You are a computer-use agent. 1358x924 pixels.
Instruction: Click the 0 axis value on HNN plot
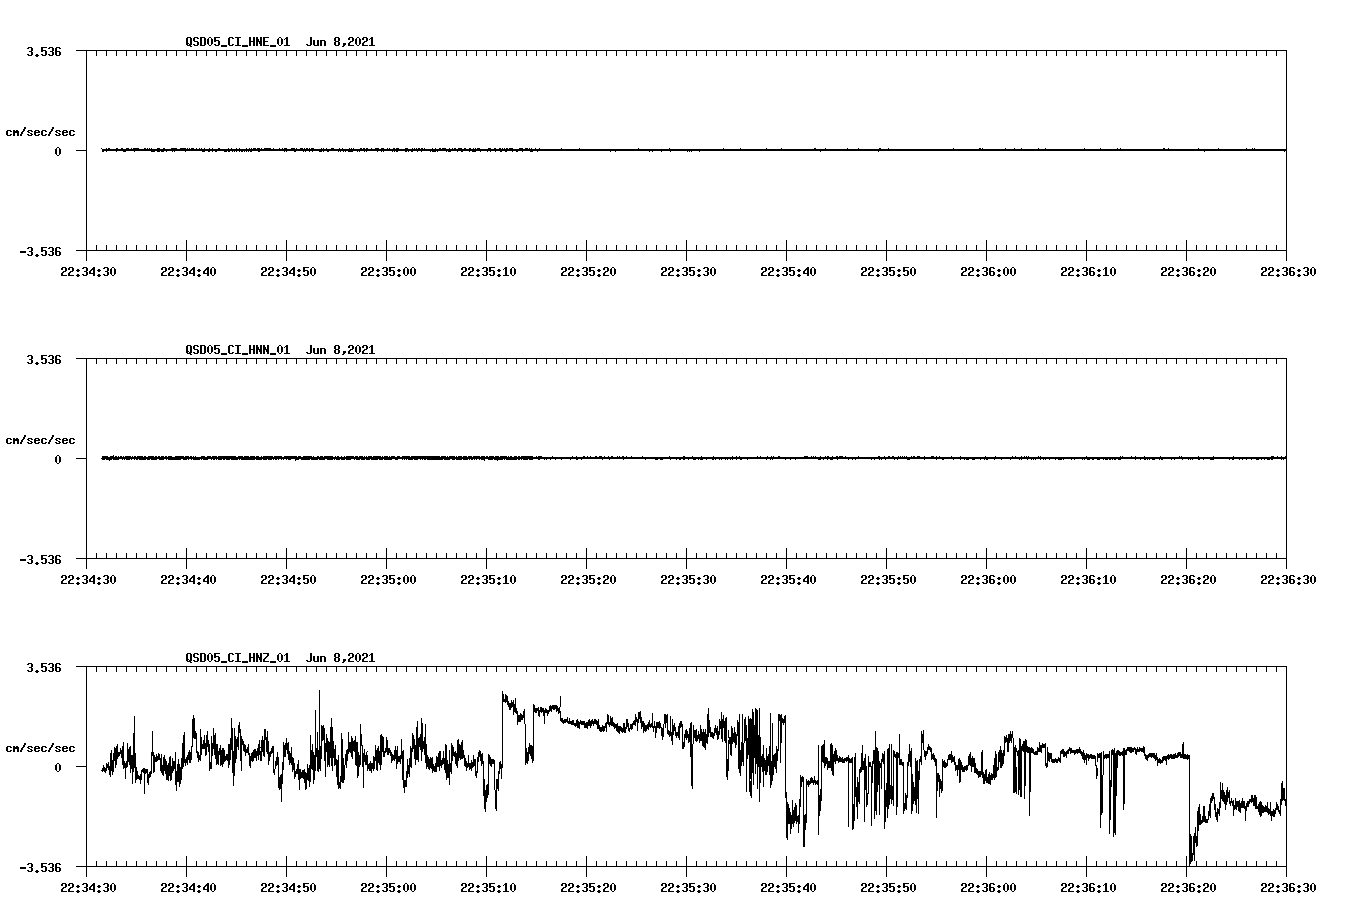point(58,460)
